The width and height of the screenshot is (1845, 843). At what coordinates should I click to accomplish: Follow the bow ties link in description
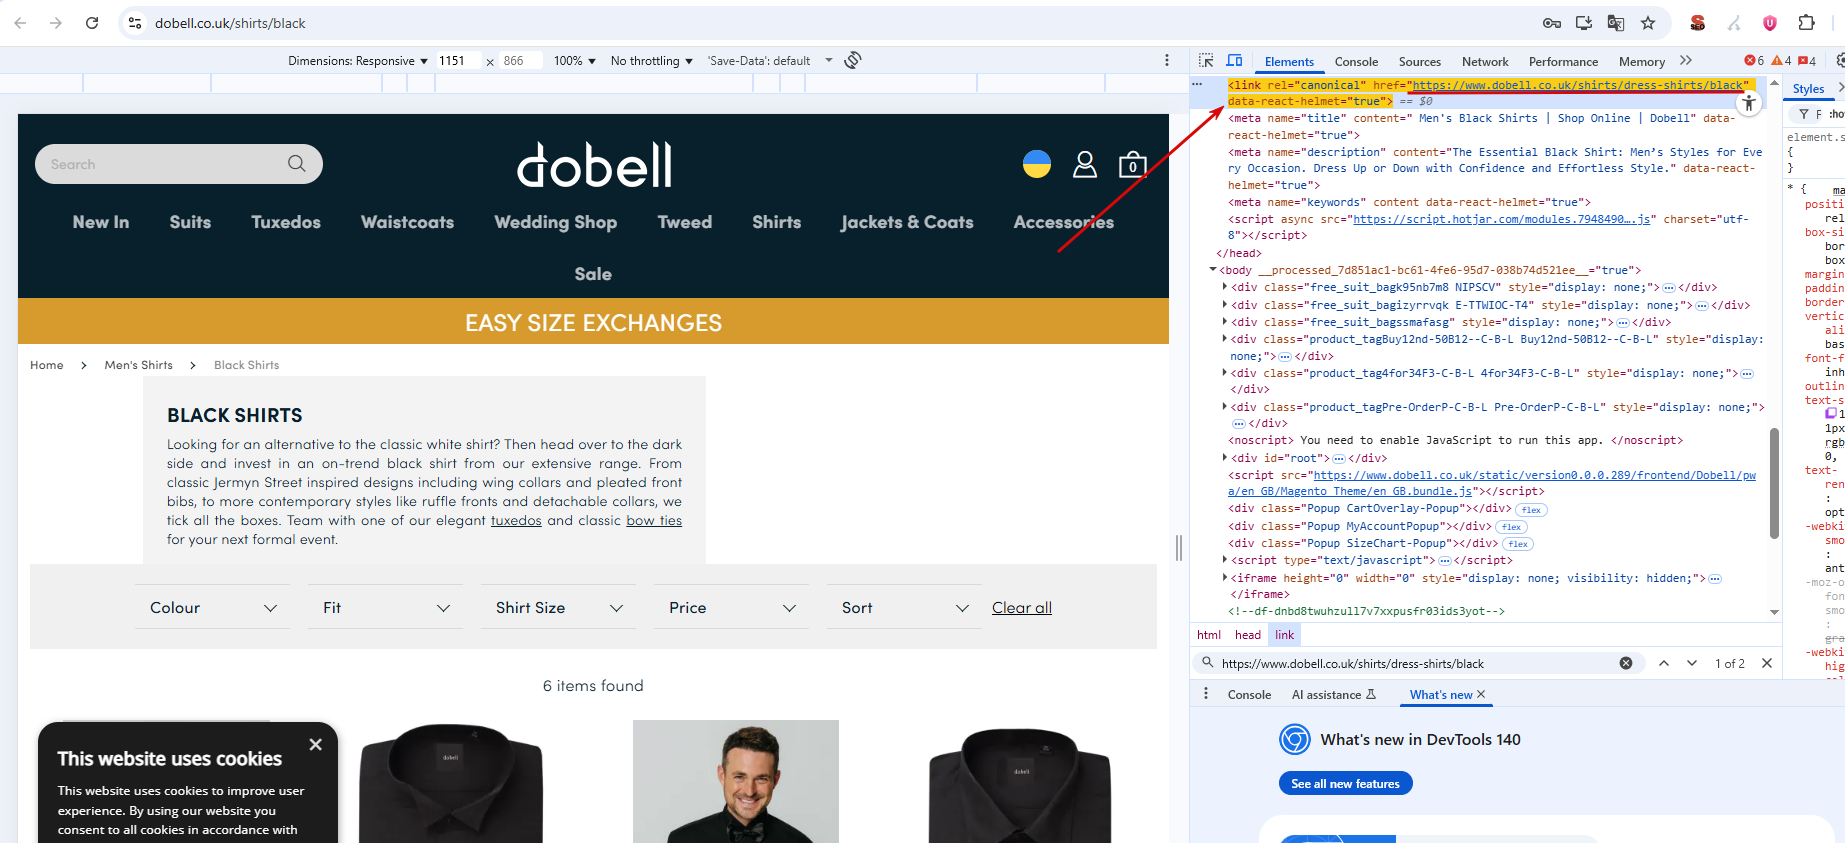(x=654, y=520)
